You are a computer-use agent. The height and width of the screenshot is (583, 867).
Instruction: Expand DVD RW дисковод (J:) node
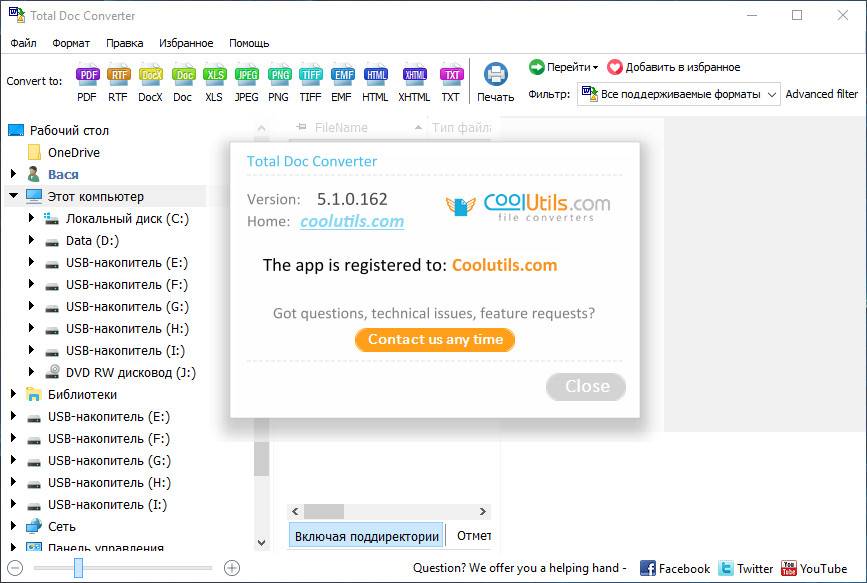(x=32, y=372)
